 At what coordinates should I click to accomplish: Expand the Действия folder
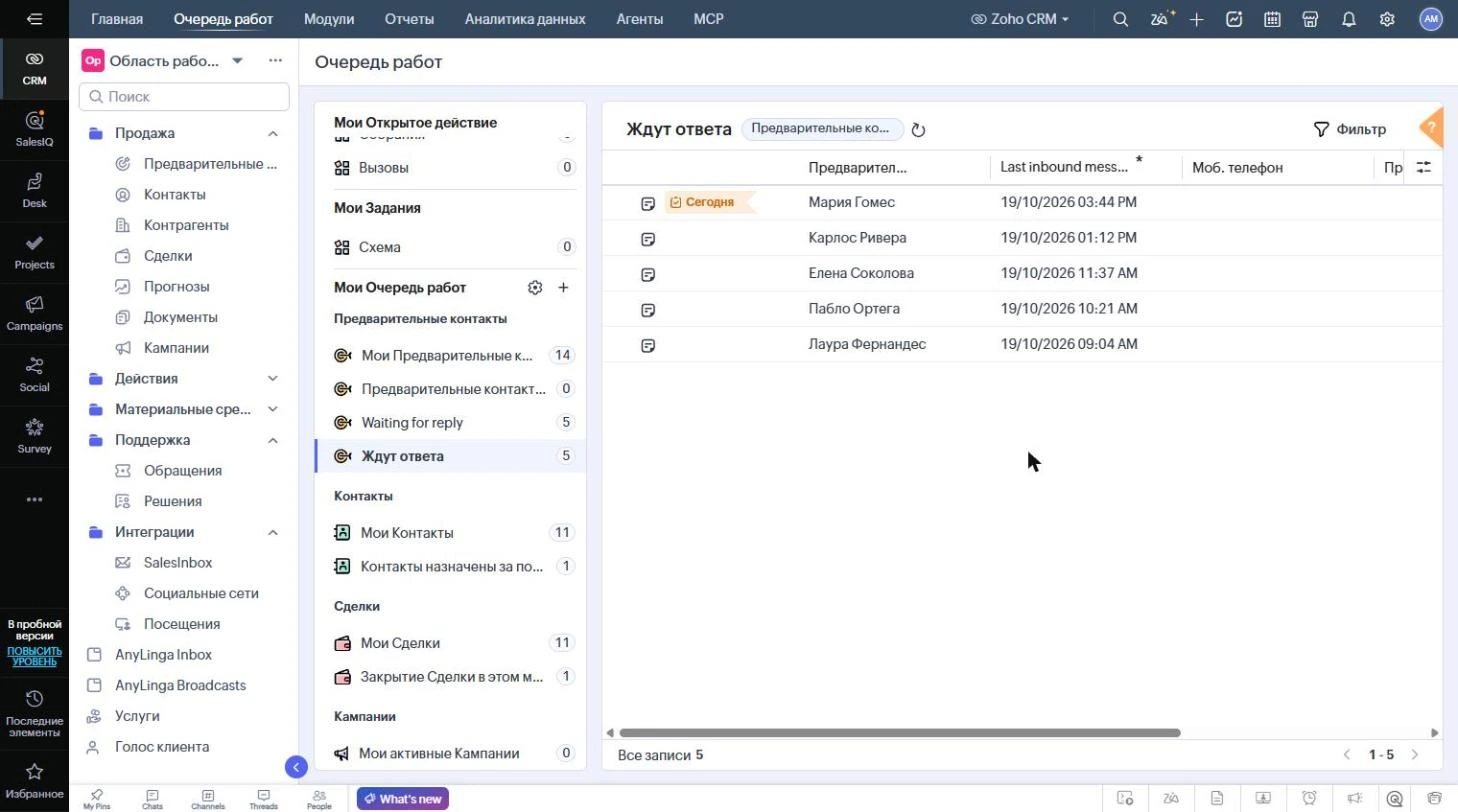(272, 379)
